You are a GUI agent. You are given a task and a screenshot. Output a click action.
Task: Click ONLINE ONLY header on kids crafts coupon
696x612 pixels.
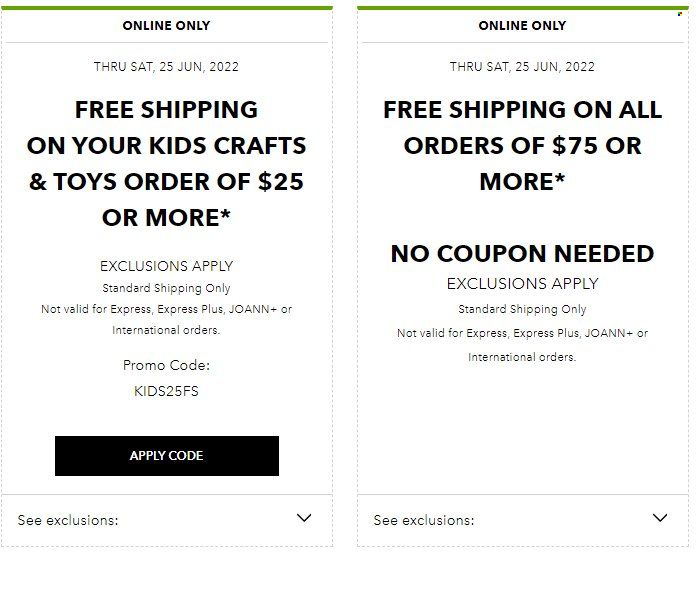(x=166, y=26)
